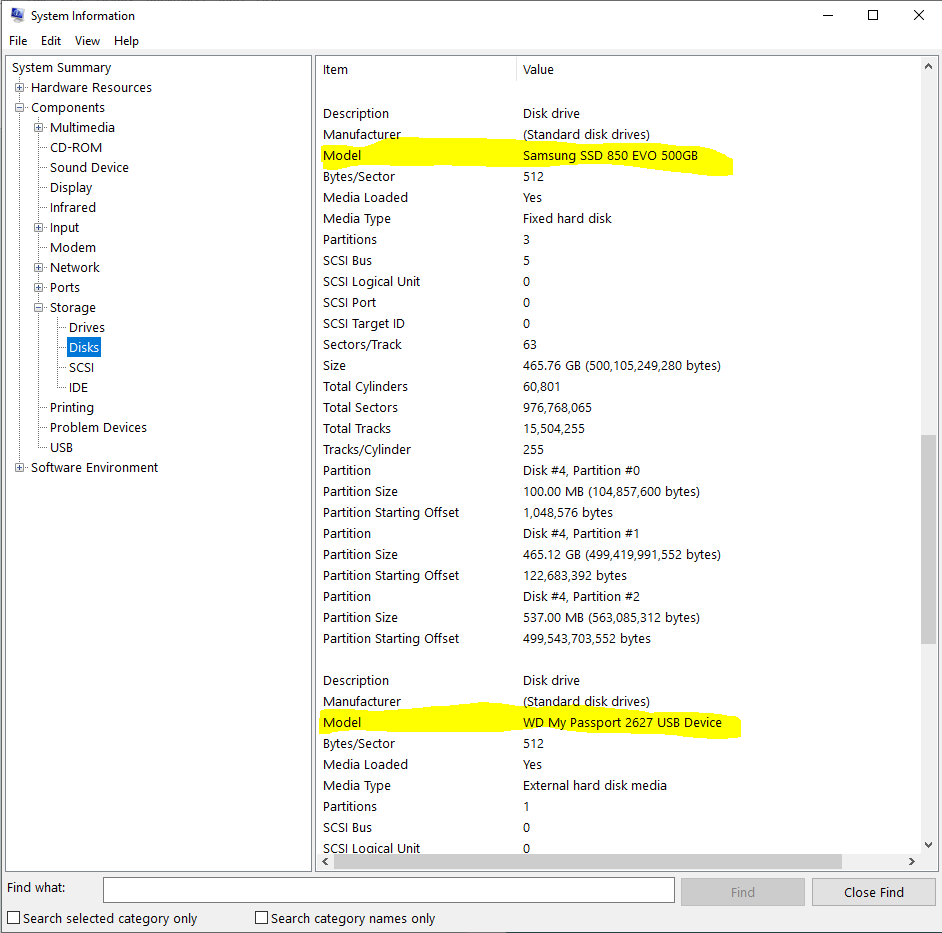Open the View menu
The image size is (942, 933).
pyautogui.click(x=87, y=41)
